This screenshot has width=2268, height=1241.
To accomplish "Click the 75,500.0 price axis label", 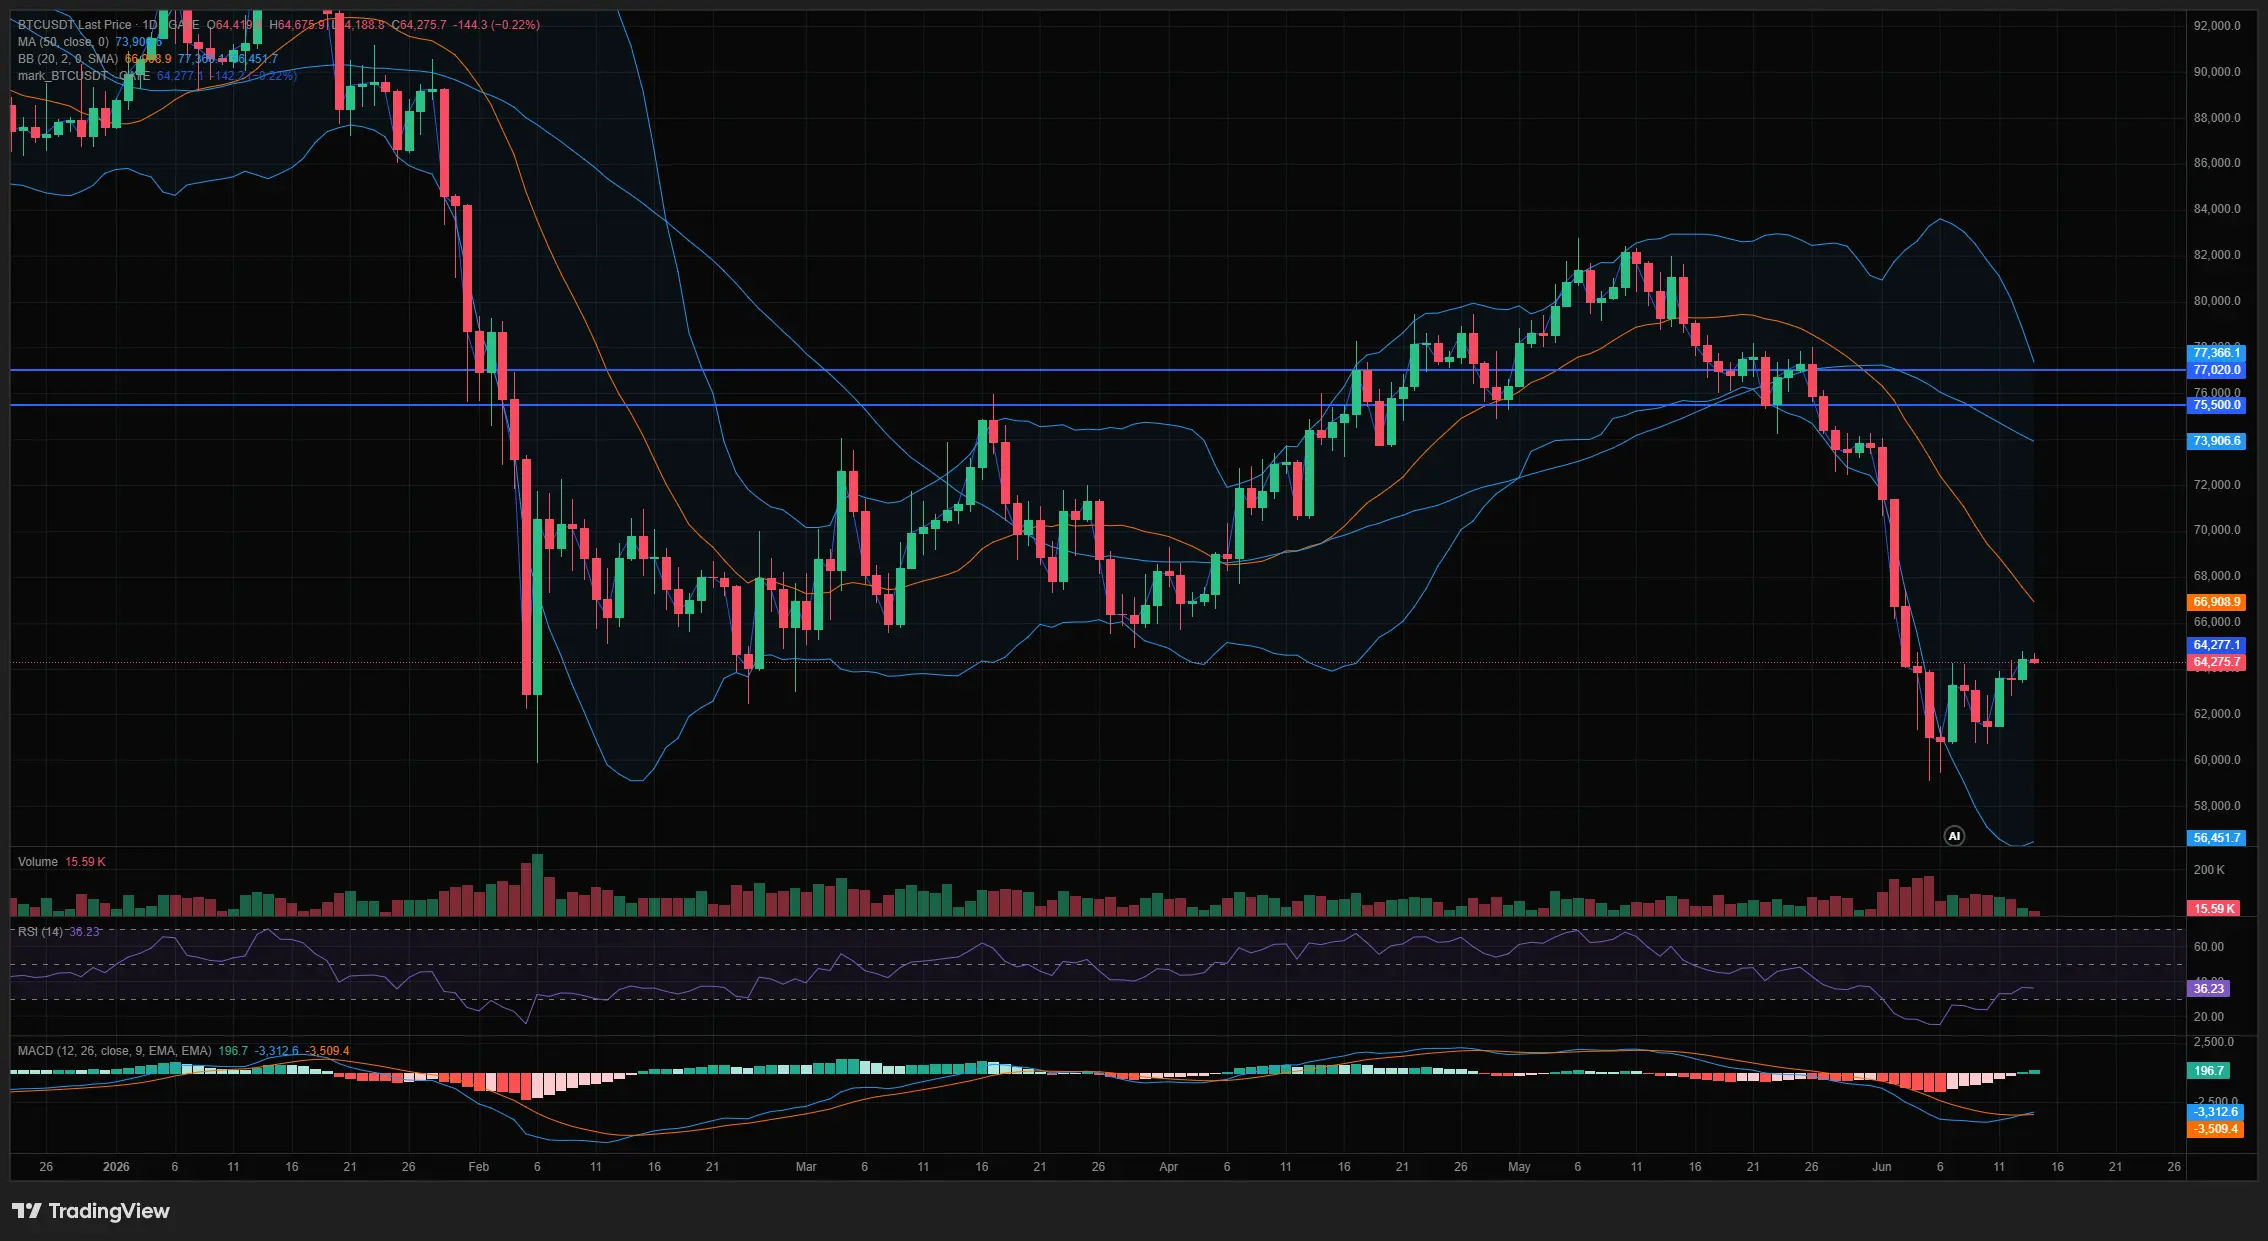I will point(2216,405).
